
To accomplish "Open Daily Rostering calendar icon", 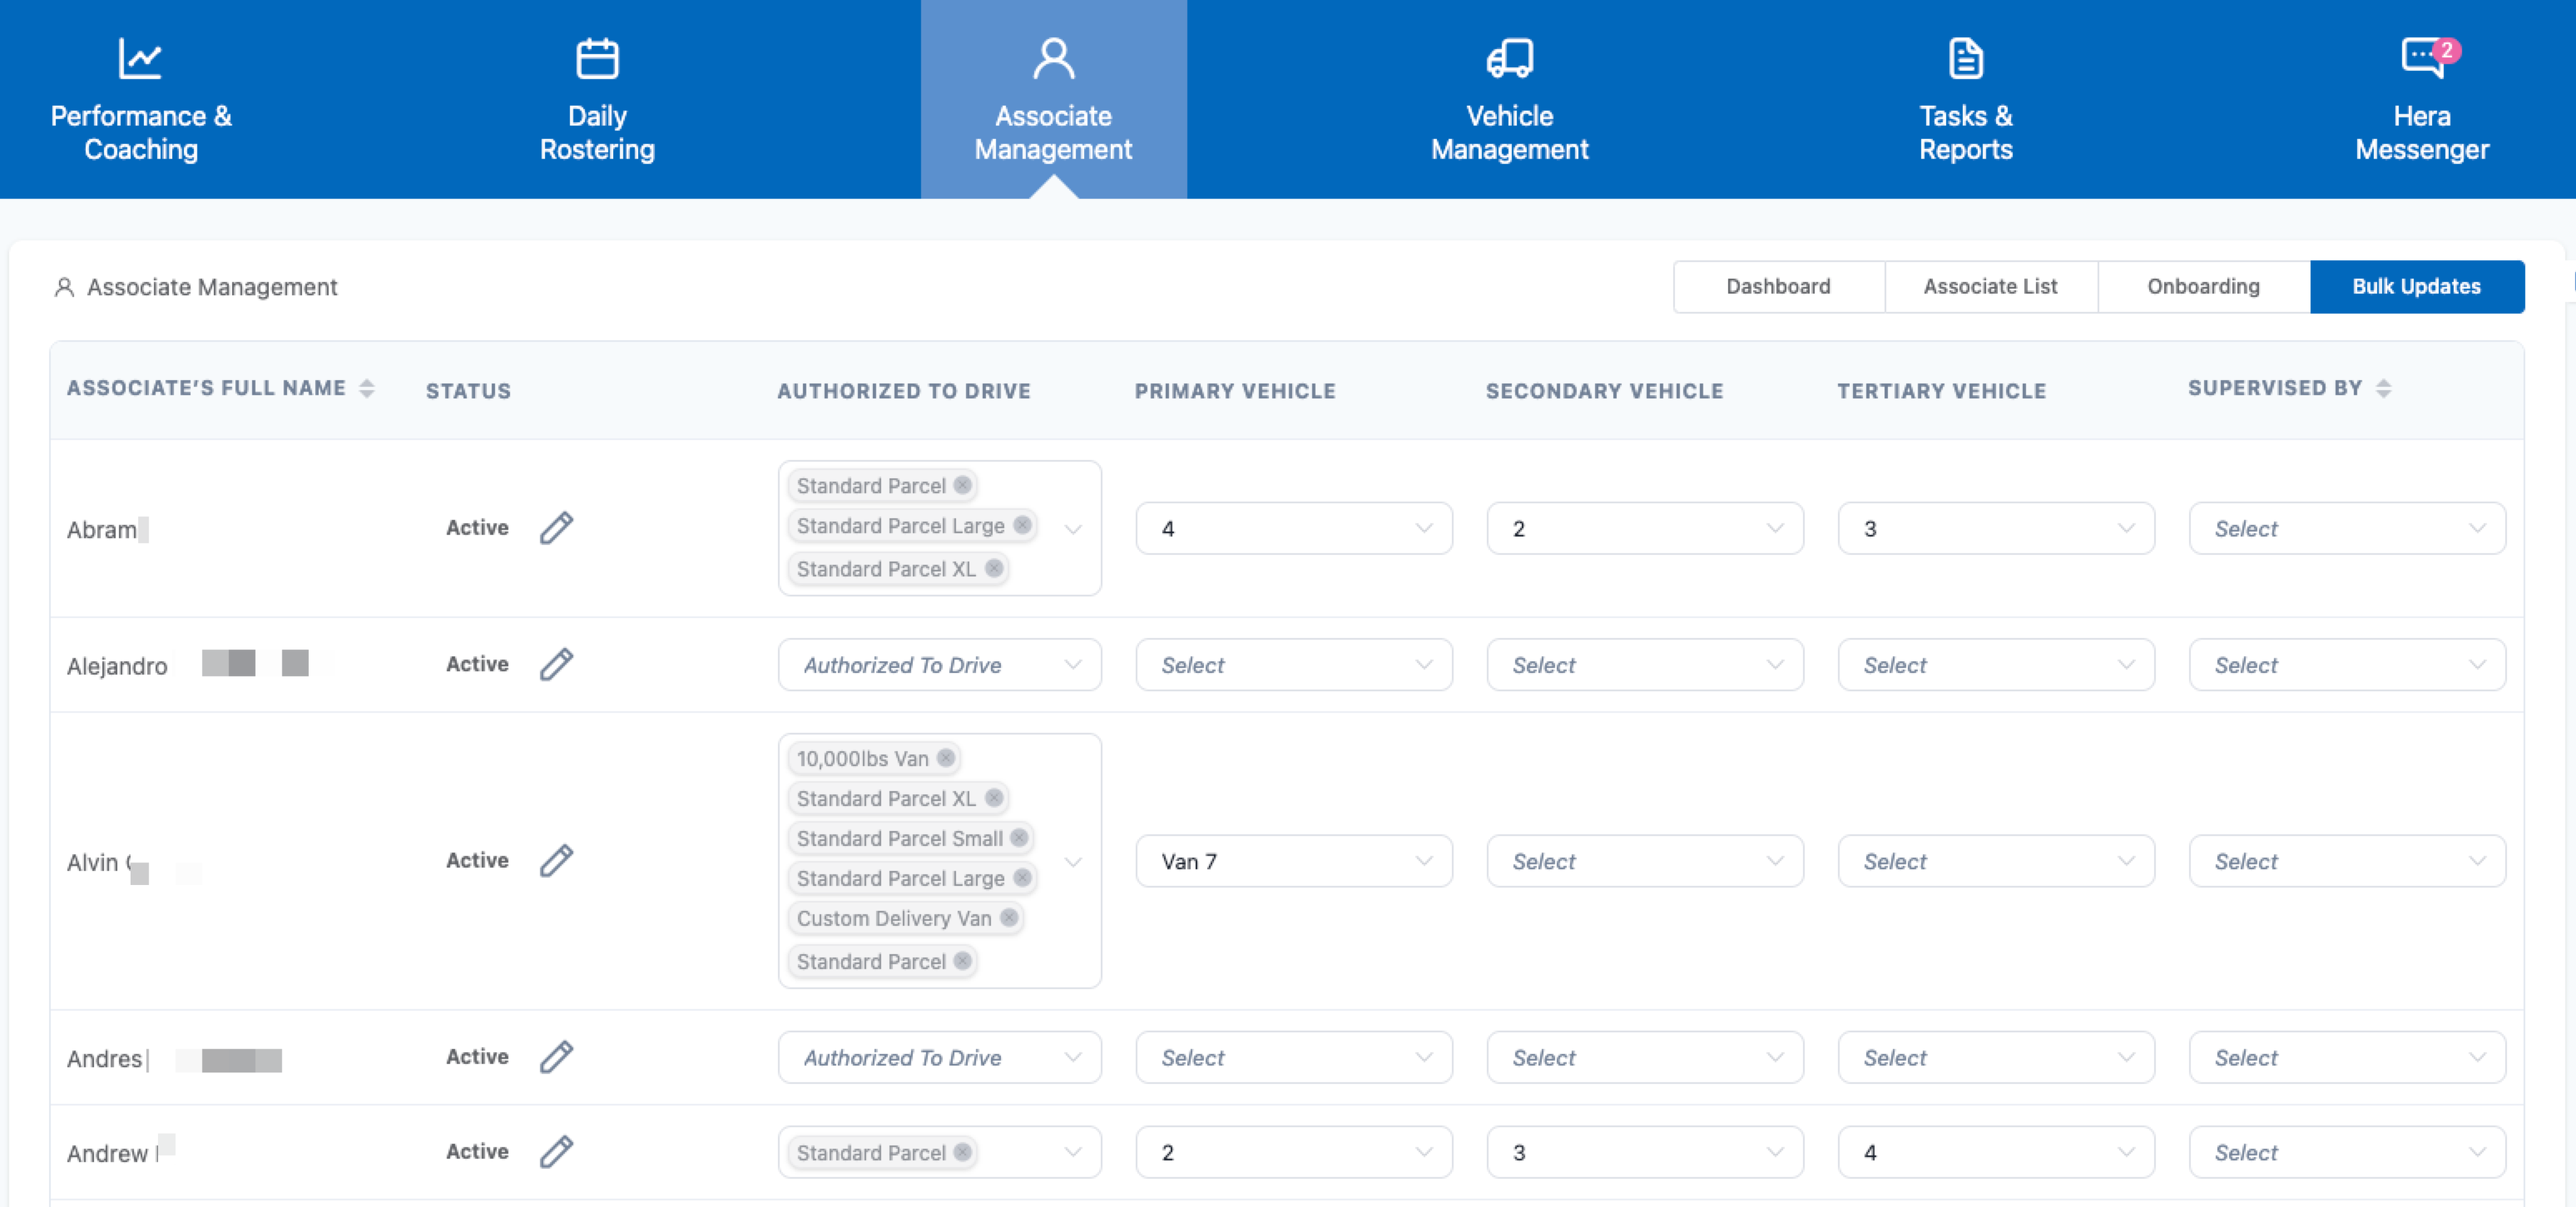I will click(x=597, y=58).
